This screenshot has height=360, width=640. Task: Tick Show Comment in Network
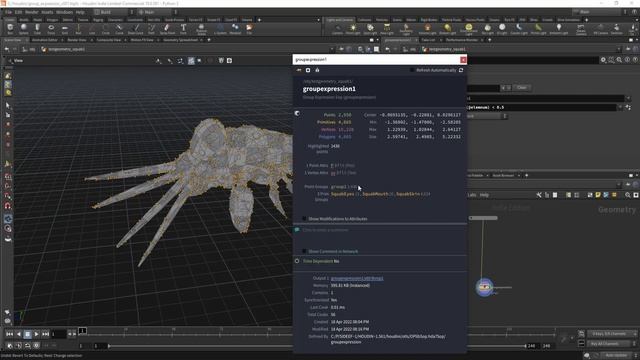304,251
